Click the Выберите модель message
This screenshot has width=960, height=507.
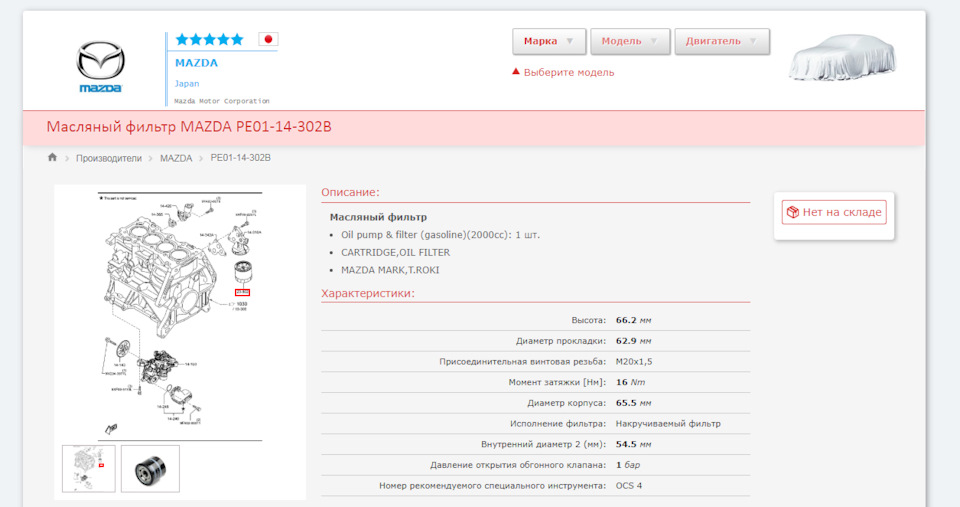[569, 72]
